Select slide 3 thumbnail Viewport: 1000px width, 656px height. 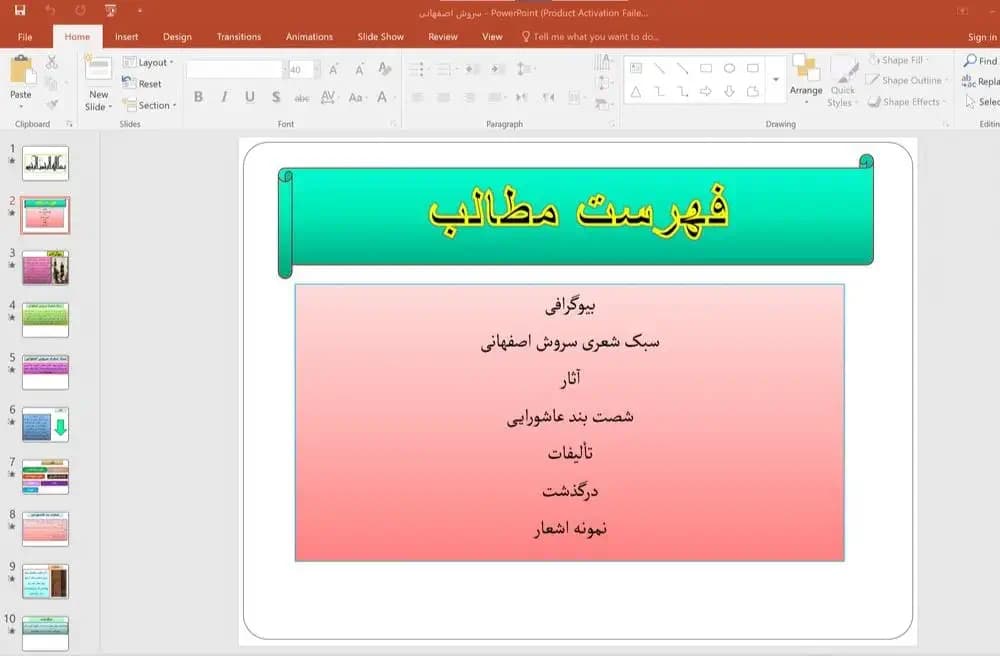[45, 267]
